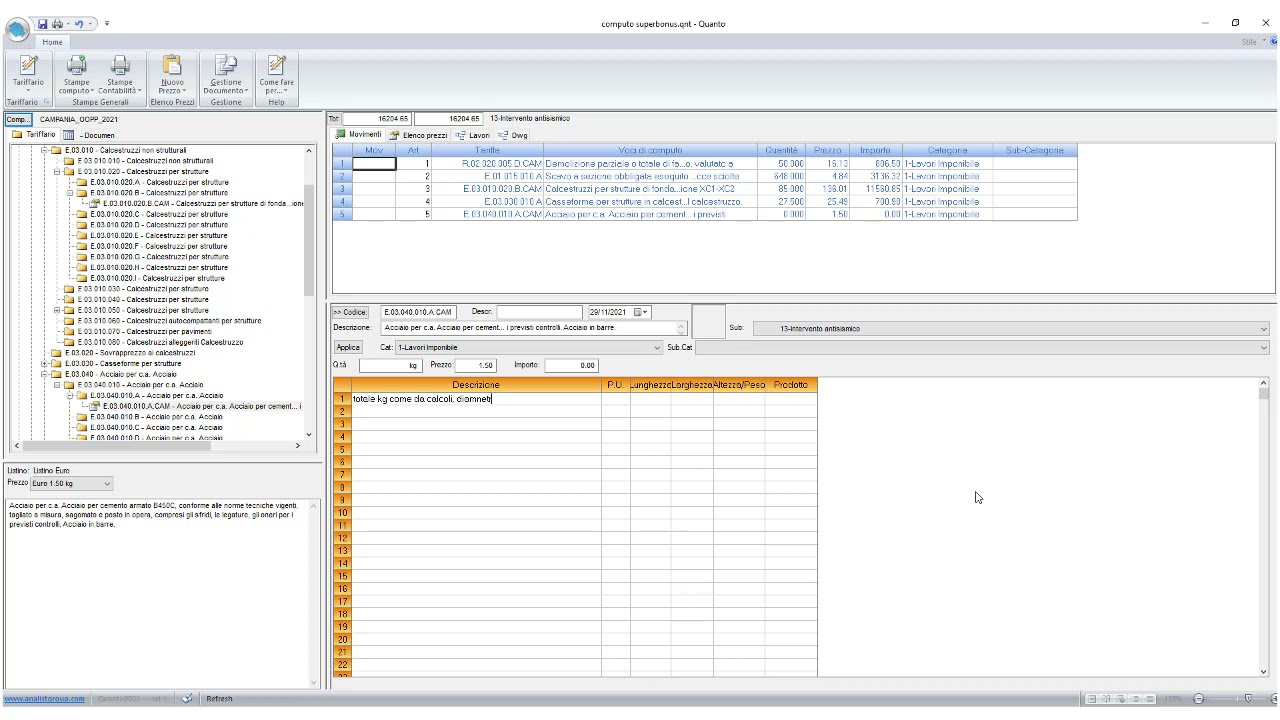Open the Tariffario ribbon tool
The height and width of the screenshot is (720, 1280).
click(28, 74)
